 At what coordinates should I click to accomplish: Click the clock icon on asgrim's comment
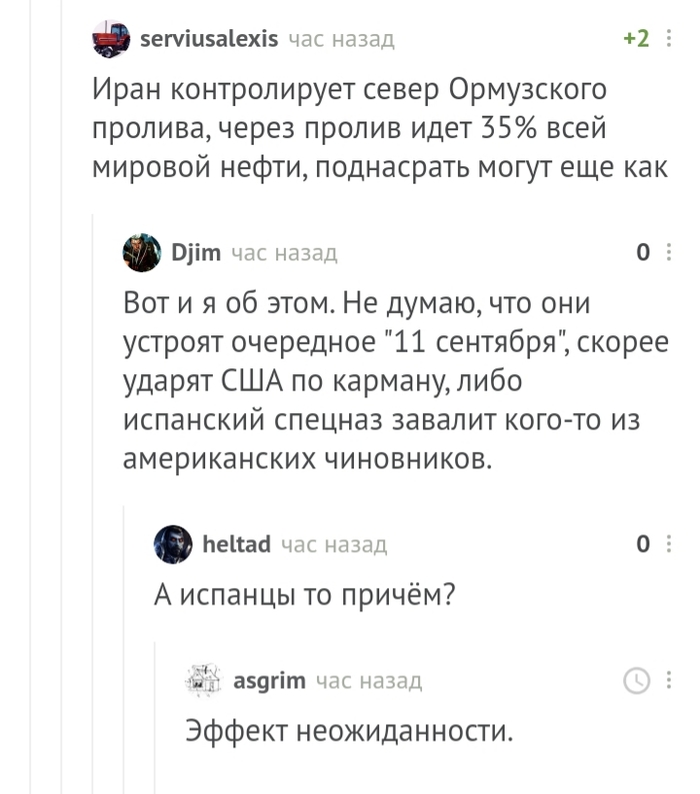(x=636, y=681)
